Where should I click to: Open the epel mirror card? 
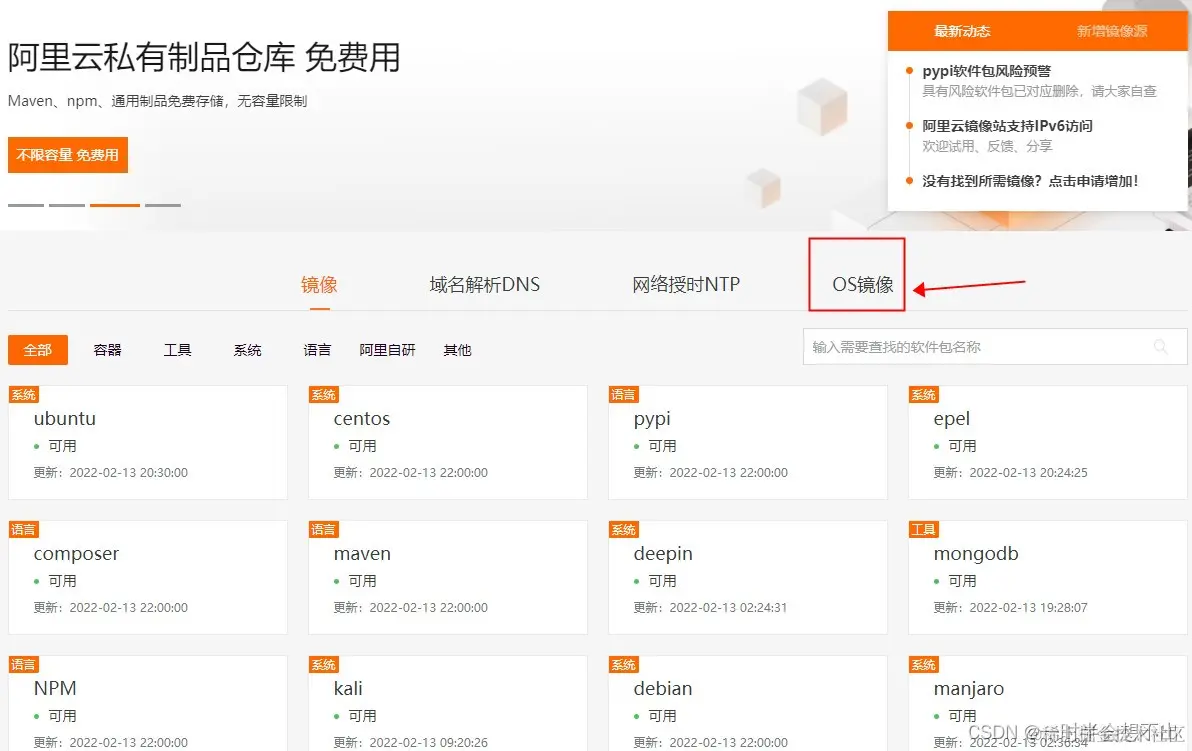click(1048, 442)
